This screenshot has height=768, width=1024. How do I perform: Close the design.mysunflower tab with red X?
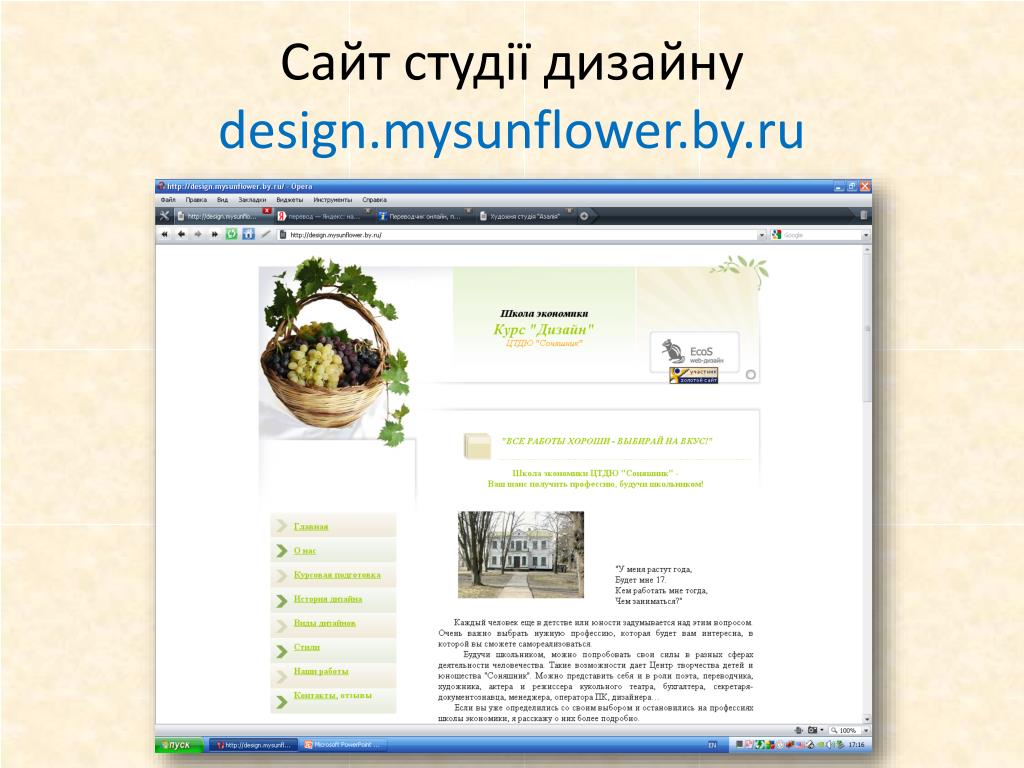pyautogui.click(x=266, y=211)
